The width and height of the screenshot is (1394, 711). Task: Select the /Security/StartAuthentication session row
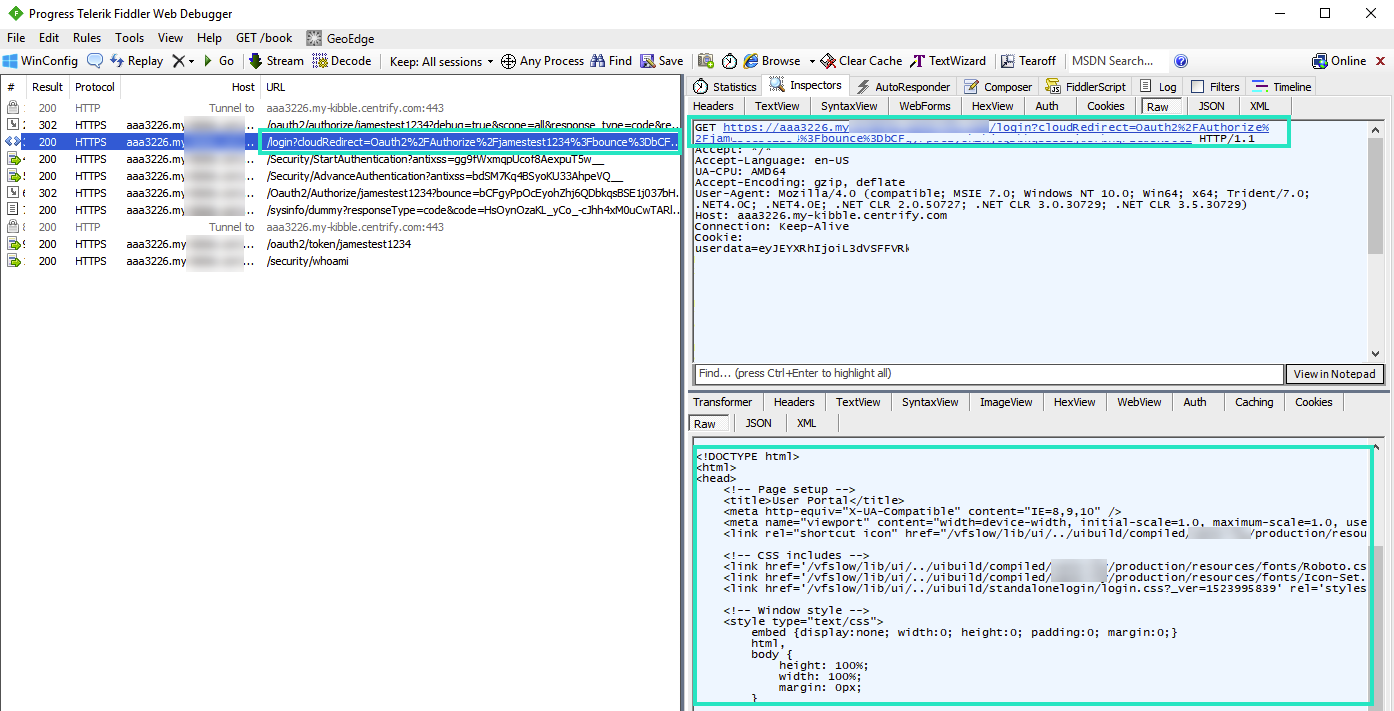[342, 159]
